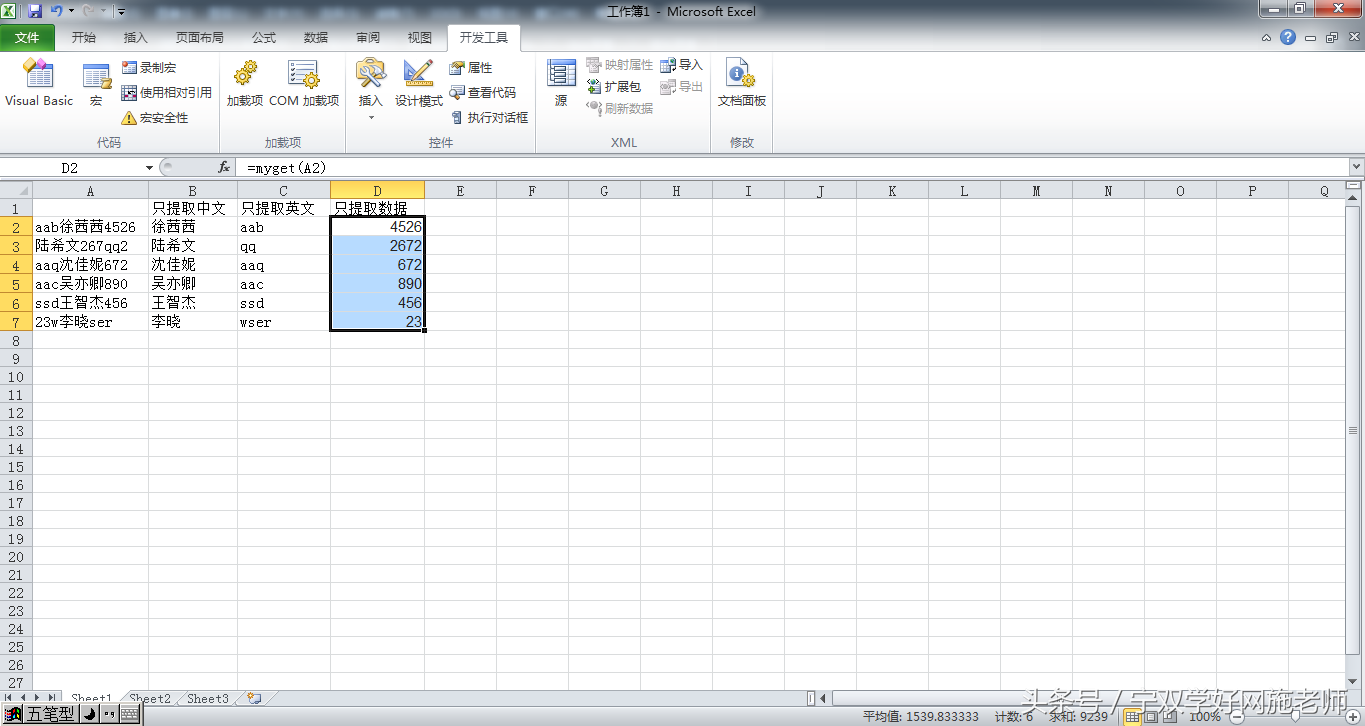
Task: Select header cell 只提取英文
Action: 284,209
